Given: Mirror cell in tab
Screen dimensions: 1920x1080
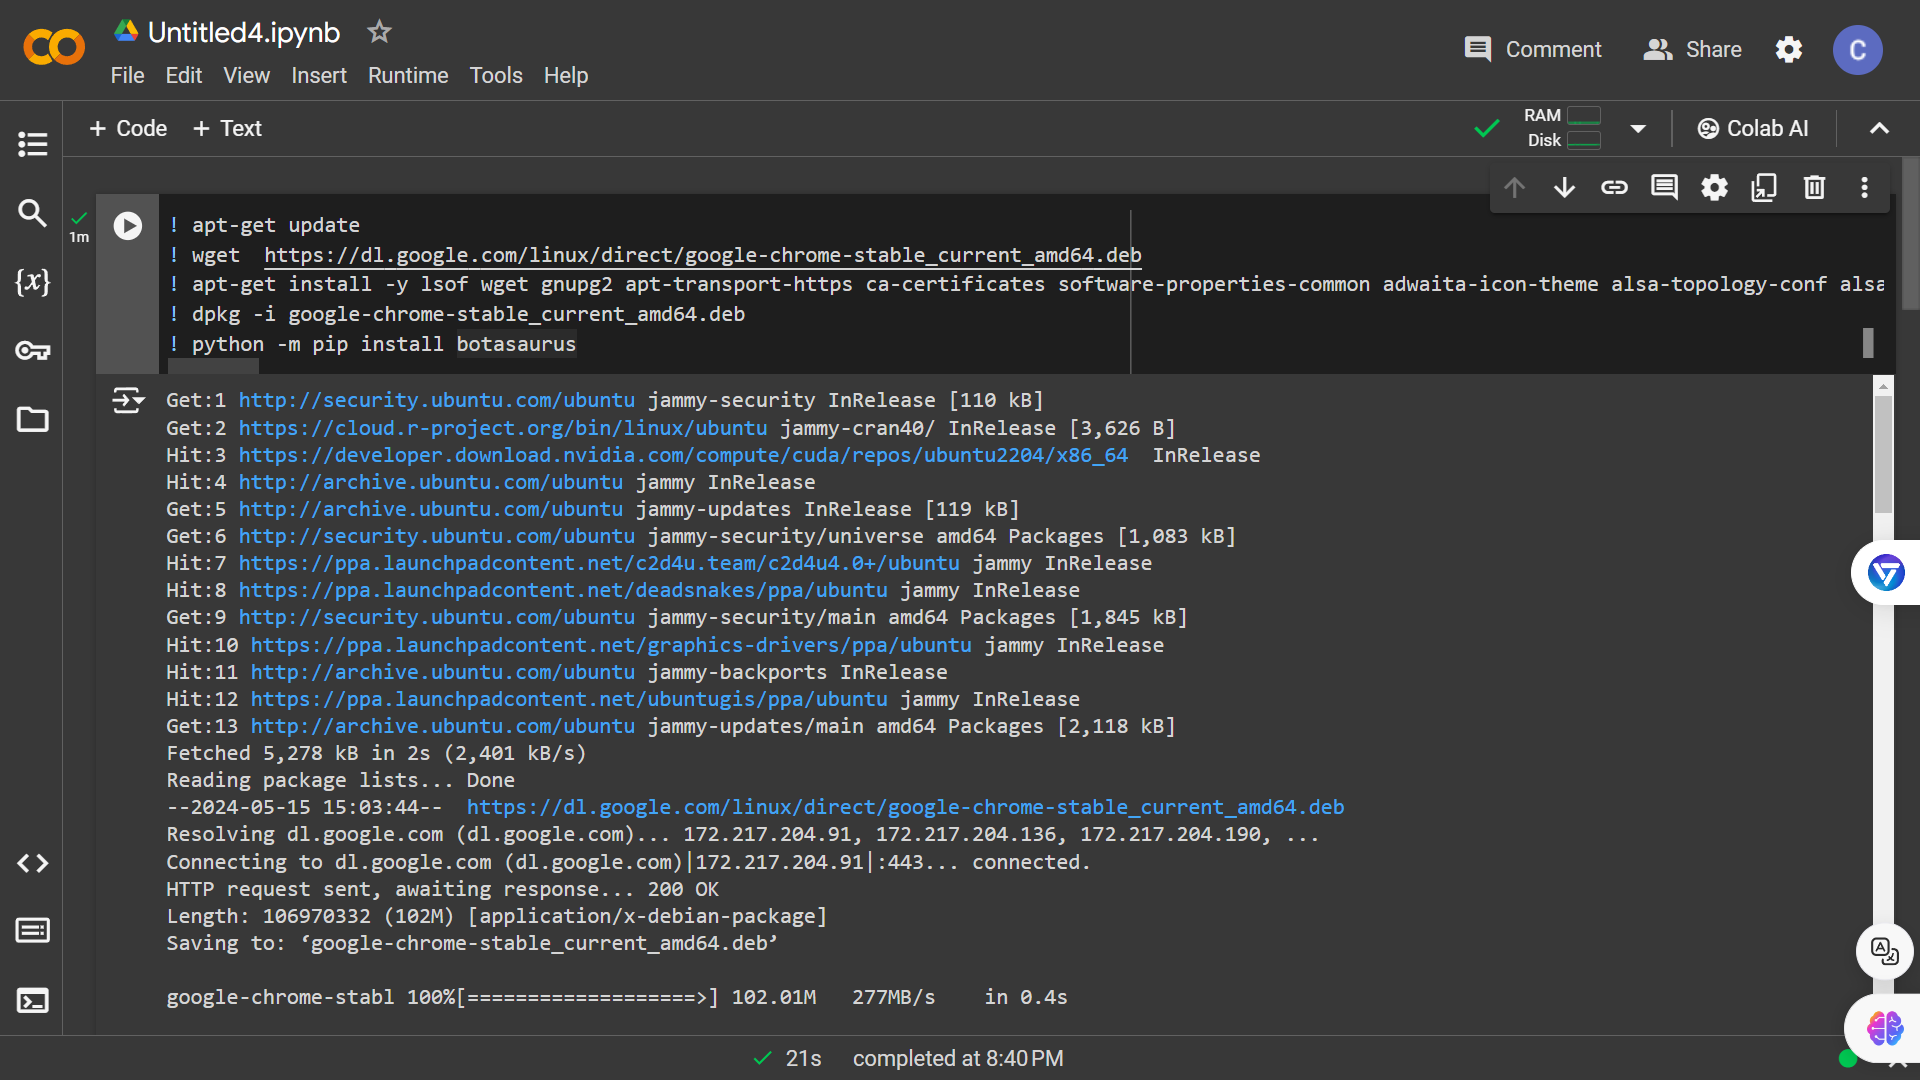Looking at the screenshot, I should coord(1764,188).
